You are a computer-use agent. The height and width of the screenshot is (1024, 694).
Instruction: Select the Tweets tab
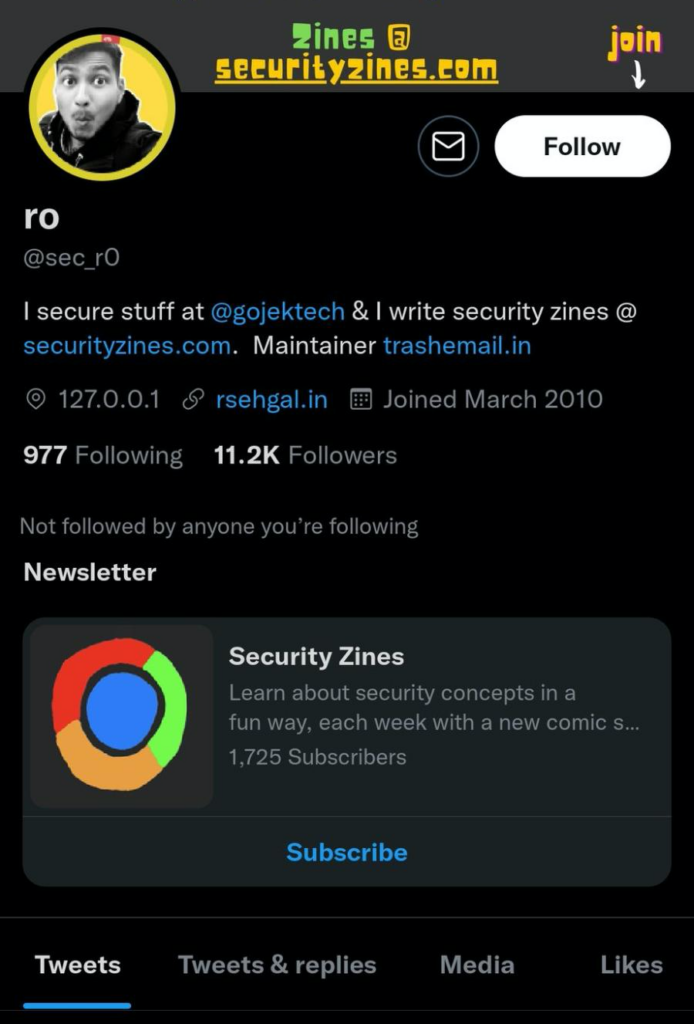pyautogui.click(x=77, y=965)
